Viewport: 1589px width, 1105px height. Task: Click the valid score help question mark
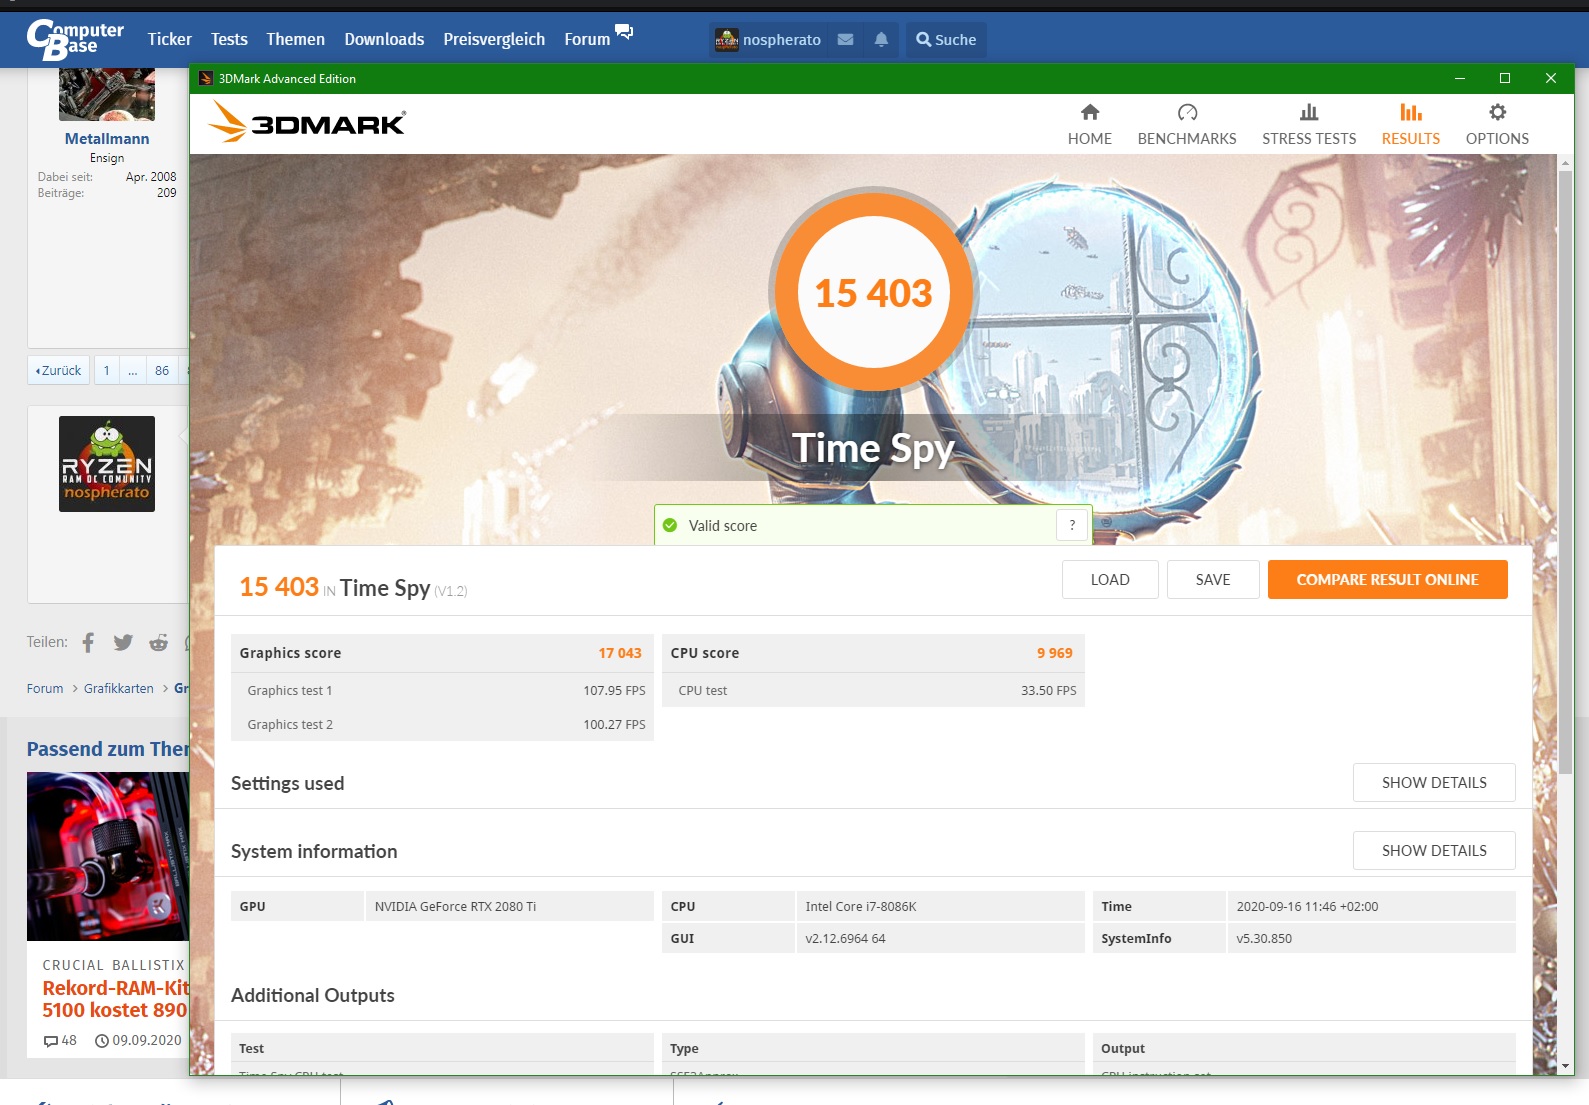(1072, 525)
